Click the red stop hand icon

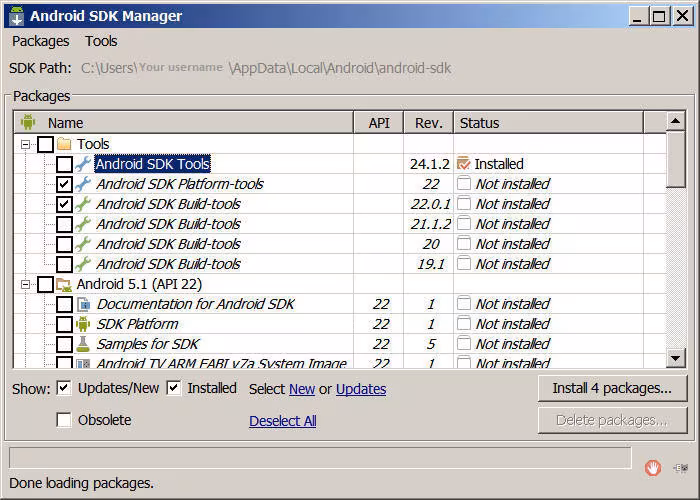(x=653, y=467)
